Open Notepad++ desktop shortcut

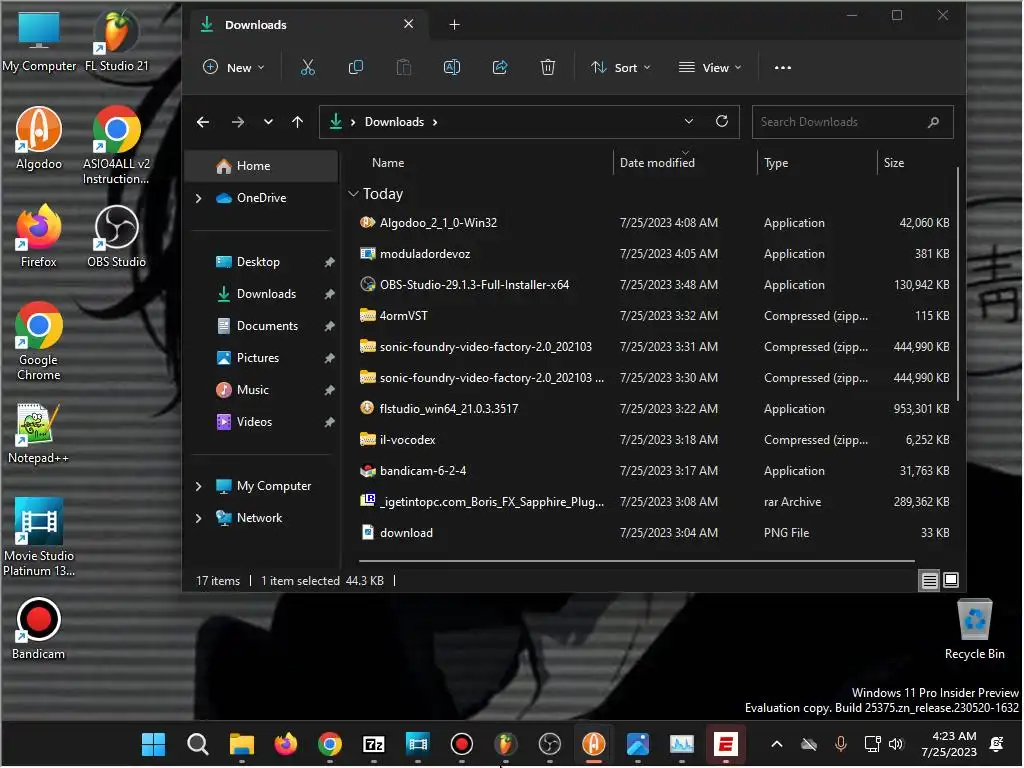pos(39,433)
